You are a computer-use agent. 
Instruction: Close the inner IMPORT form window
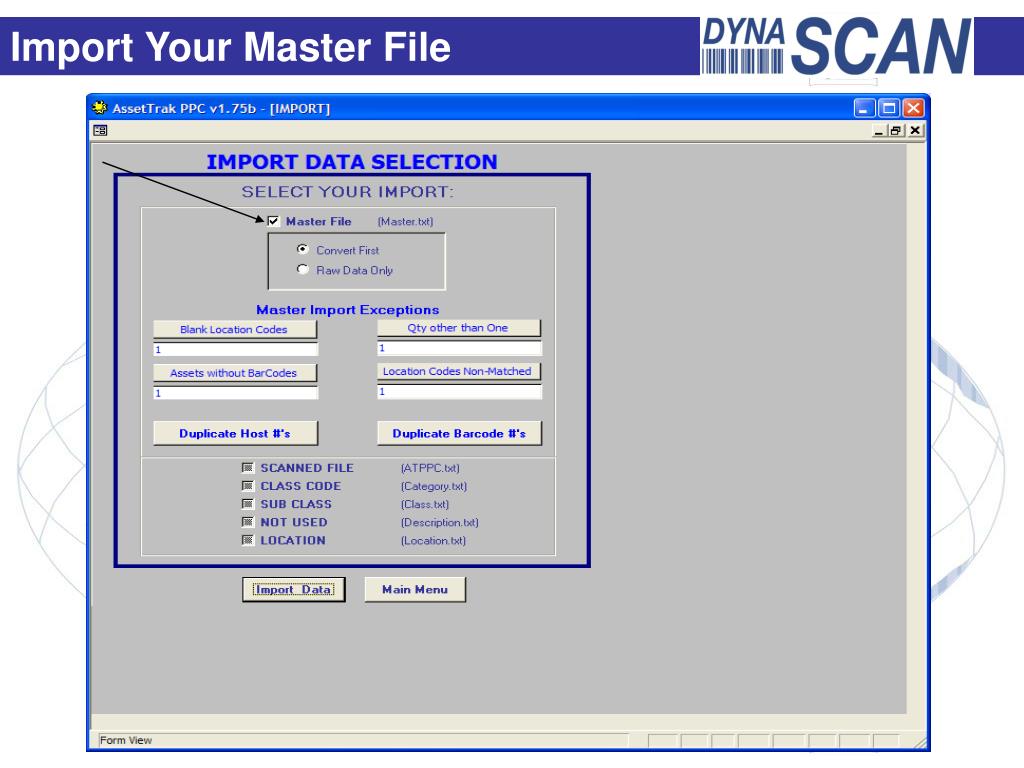(x=915, y=131)
